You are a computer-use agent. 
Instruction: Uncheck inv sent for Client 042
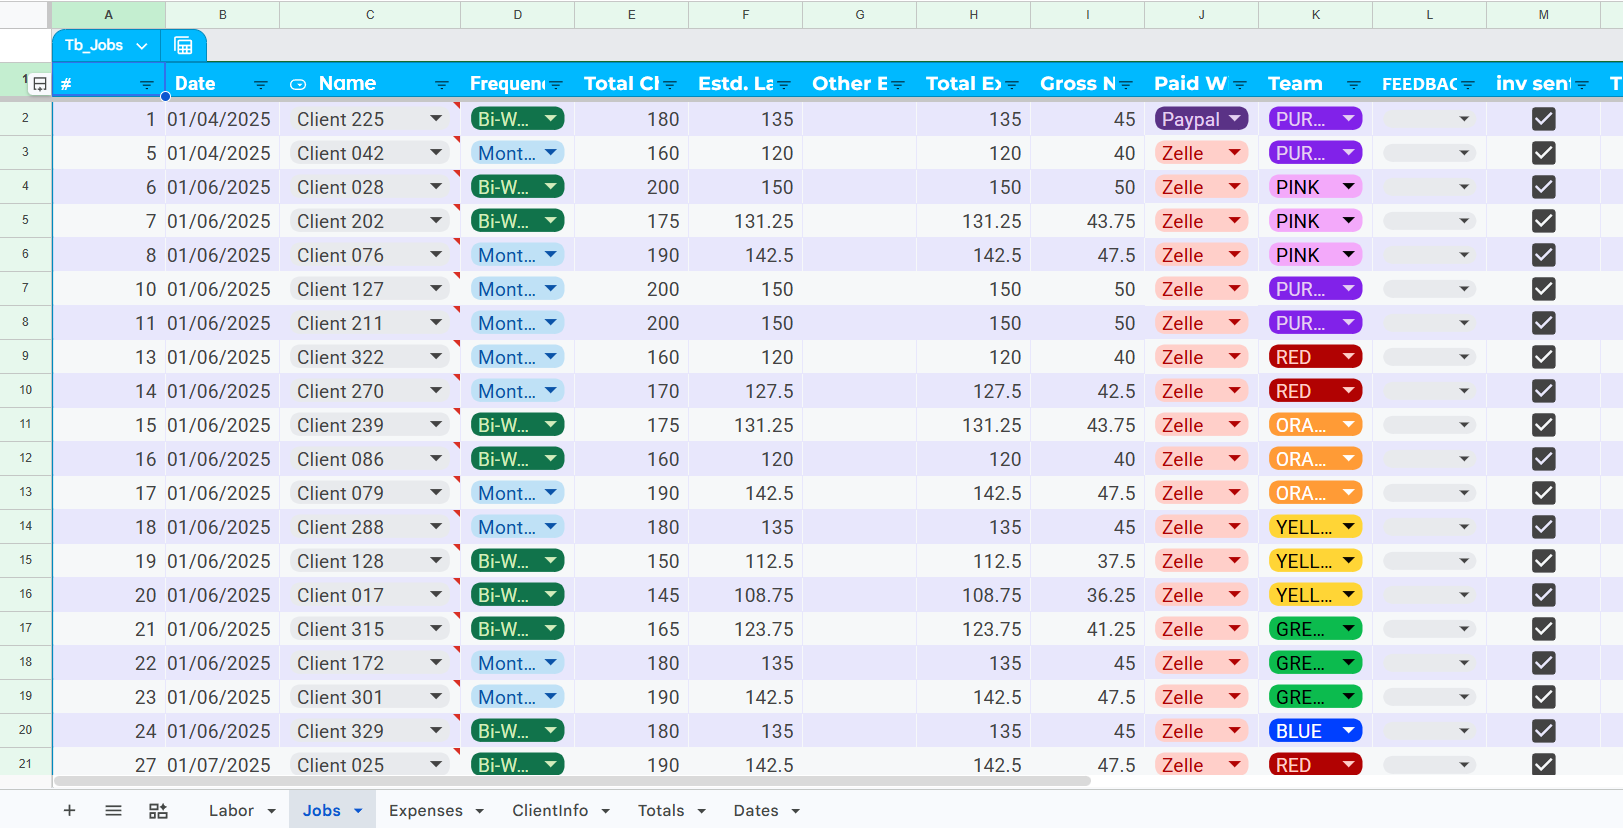[x=1544, y=153]
